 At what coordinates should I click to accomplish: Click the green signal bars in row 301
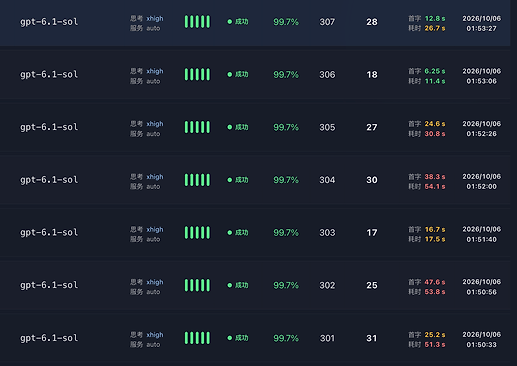pyautogui.click(x=197, y=338)
